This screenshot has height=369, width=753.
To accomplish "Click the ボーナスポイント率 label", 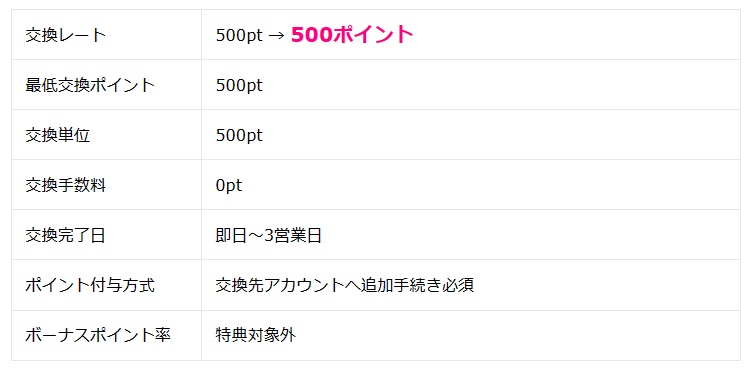I will pyautogui.click(x=98, y=335).
